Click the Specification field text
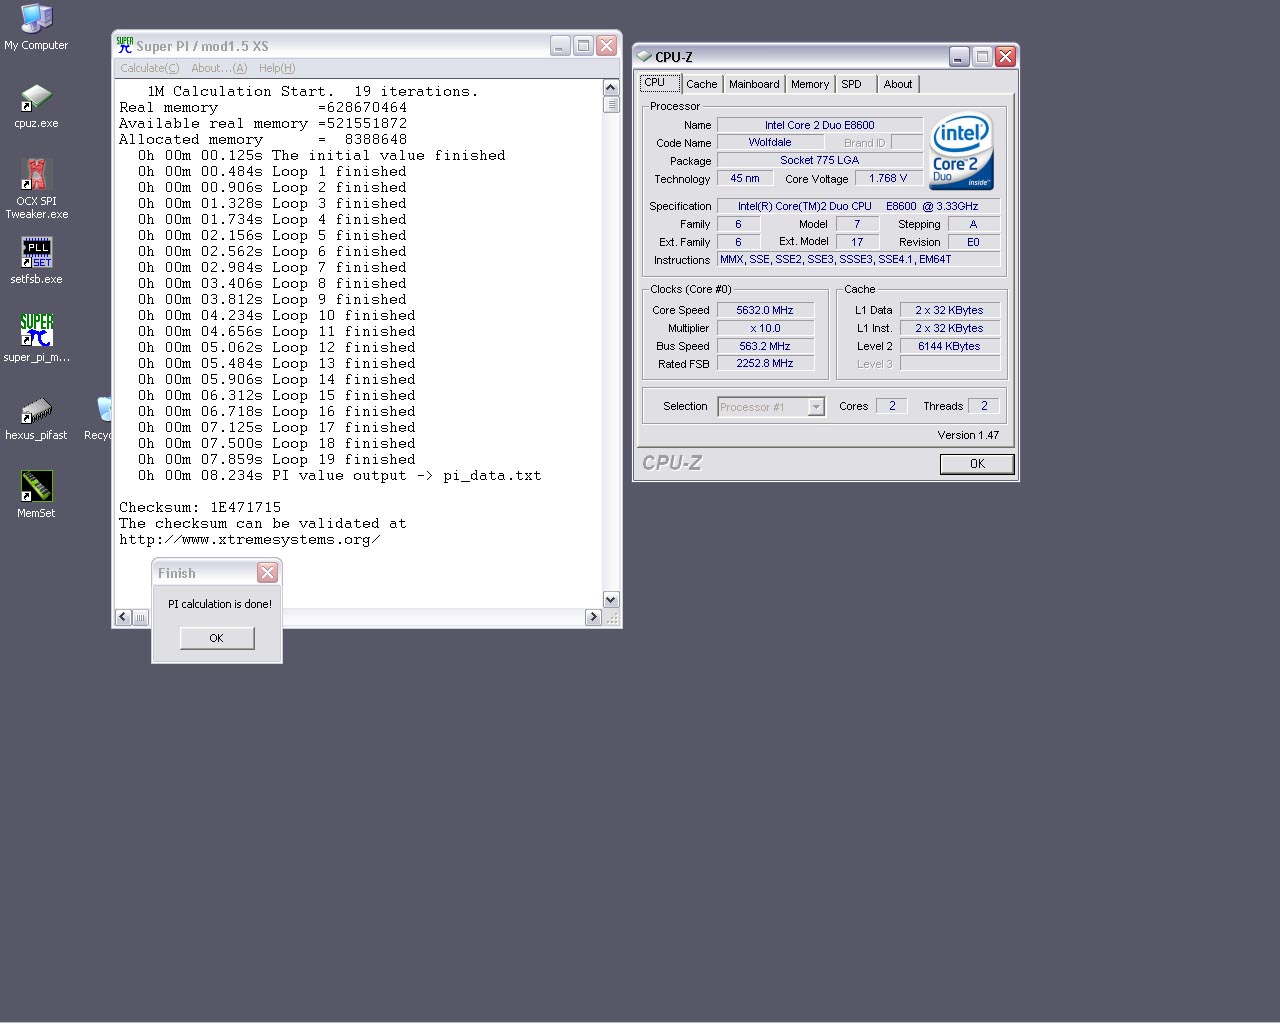Image resolution: width=1280 pixels, height=1024 pixels. pos(858,206)
